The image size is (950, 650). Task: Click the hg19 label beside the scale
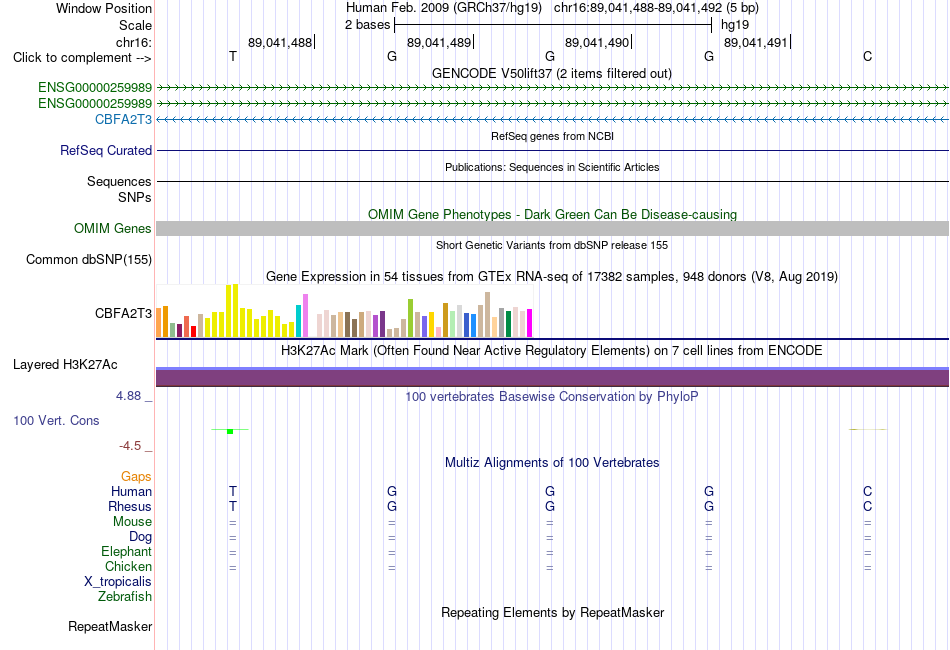coord(735,25)
